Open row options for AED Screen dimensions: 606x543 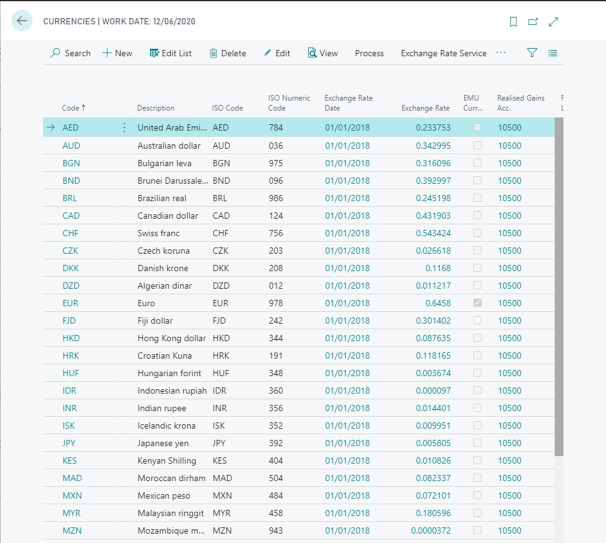[124, 128]
